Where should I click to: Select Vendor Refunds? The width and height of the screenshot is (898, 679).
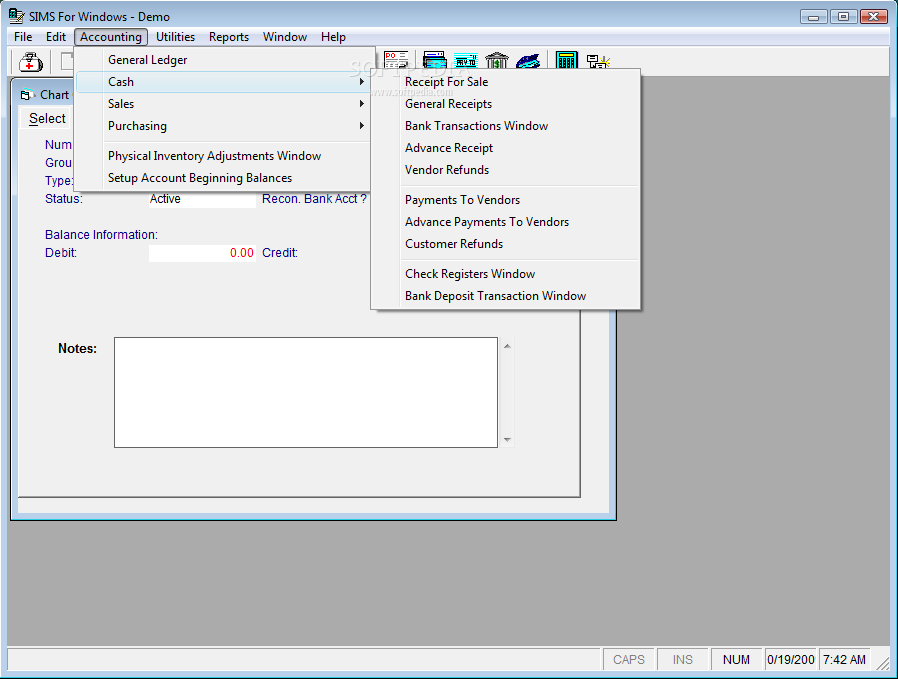click(x=506, y=170)
